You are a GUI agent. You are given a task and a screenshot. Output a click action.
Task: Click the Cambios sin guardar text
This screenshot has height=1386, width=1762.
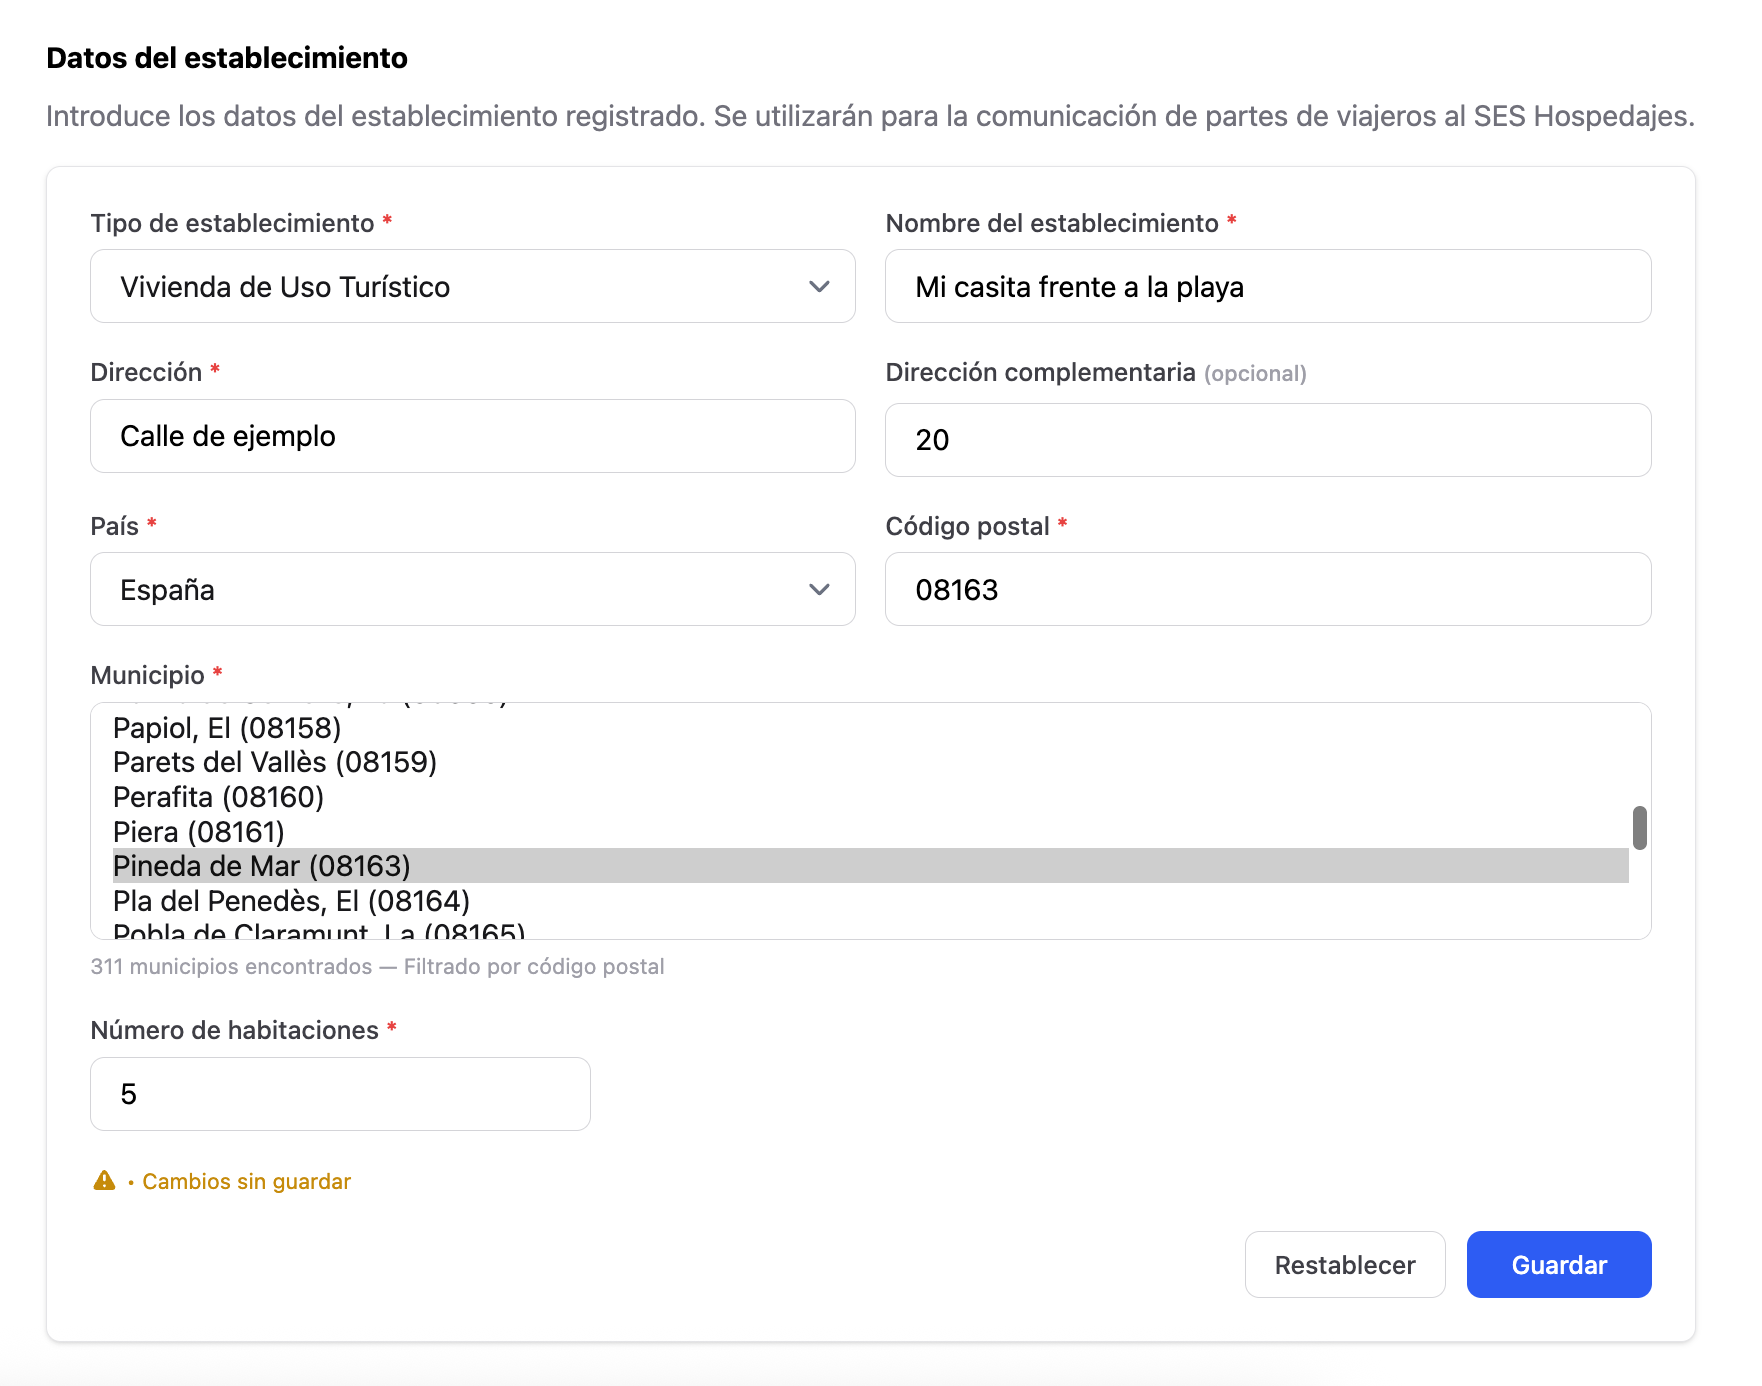[x=247, y=1182]
